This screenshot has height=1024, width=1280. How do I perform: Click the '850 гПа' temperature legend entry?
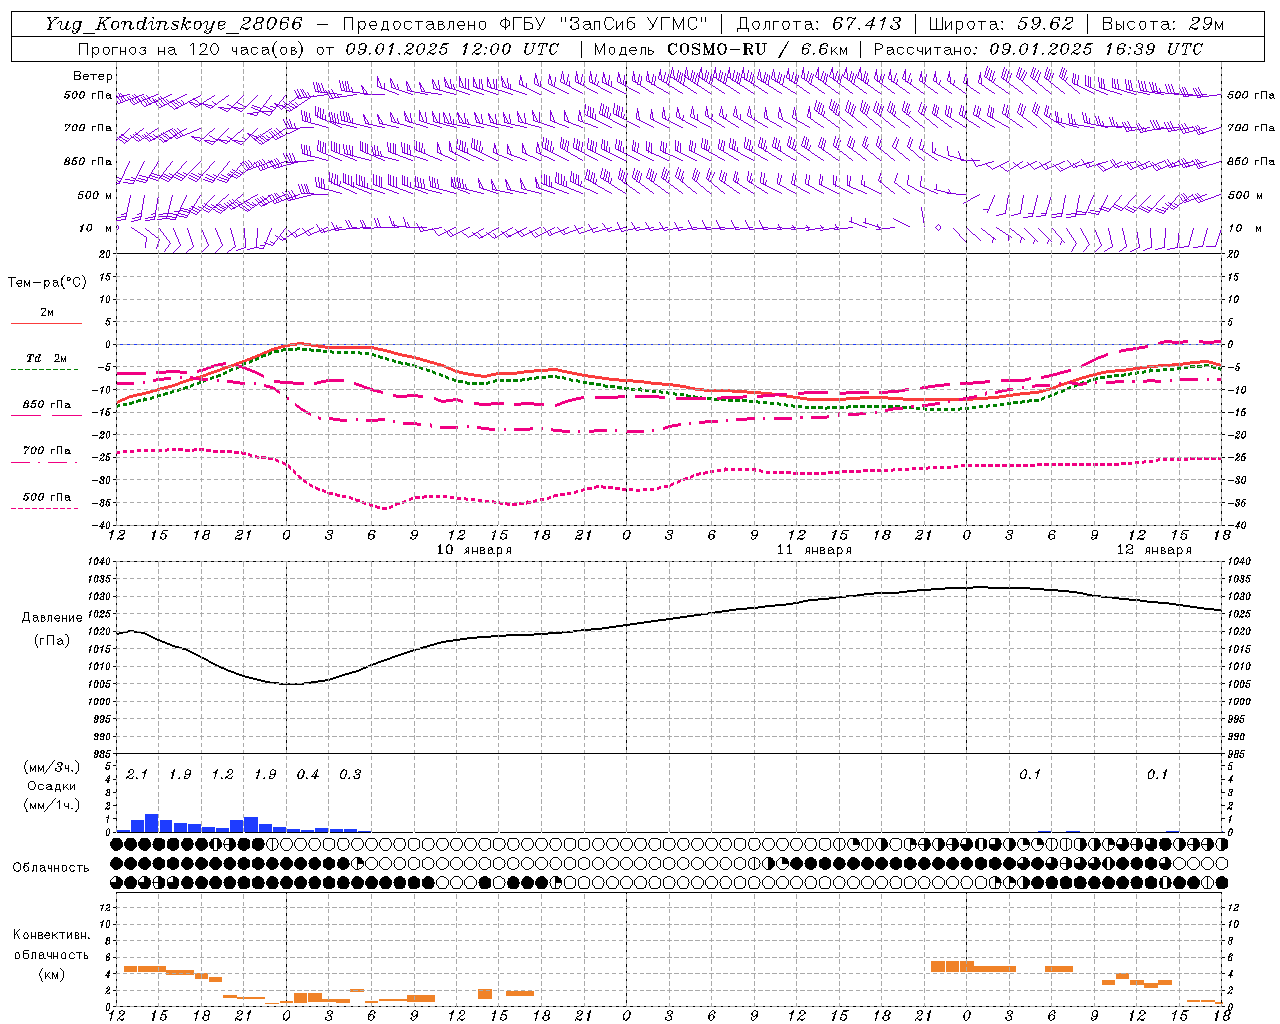[x=46, y=409]
